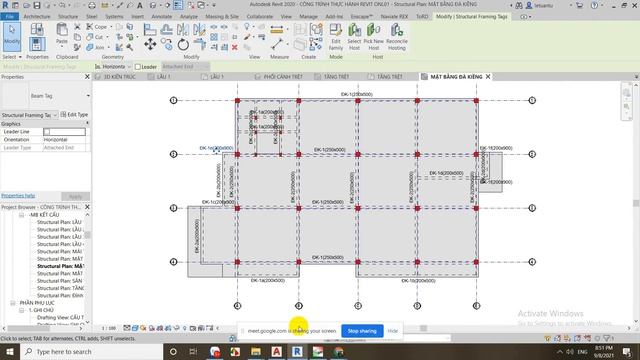This screenshot has height=360, width=640.
Task: Click the Print icon in quick access toolbar
Action: click(x=92, y=5)
